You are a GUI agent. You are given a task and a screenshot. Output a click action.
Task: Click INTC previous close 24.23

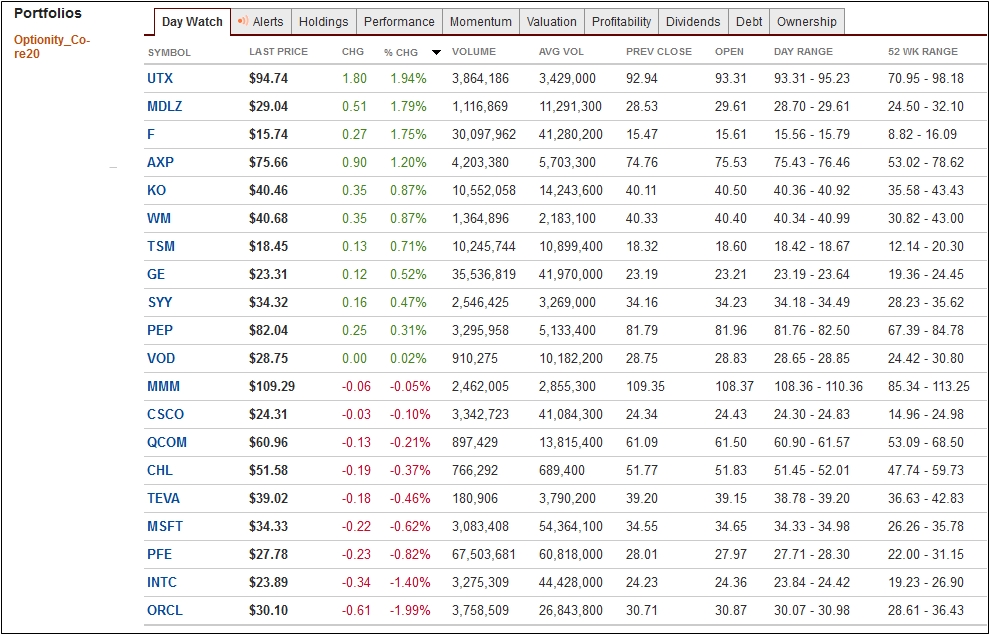coord(642,583)
